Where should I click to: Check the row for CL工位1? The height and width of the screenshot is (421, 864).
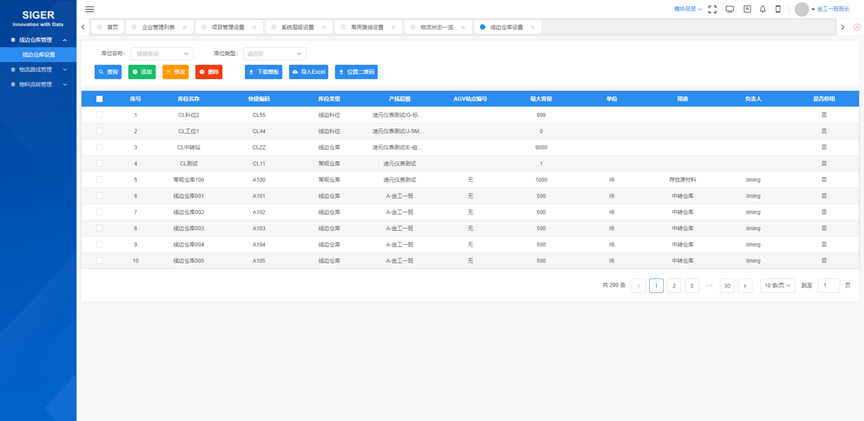99,131
